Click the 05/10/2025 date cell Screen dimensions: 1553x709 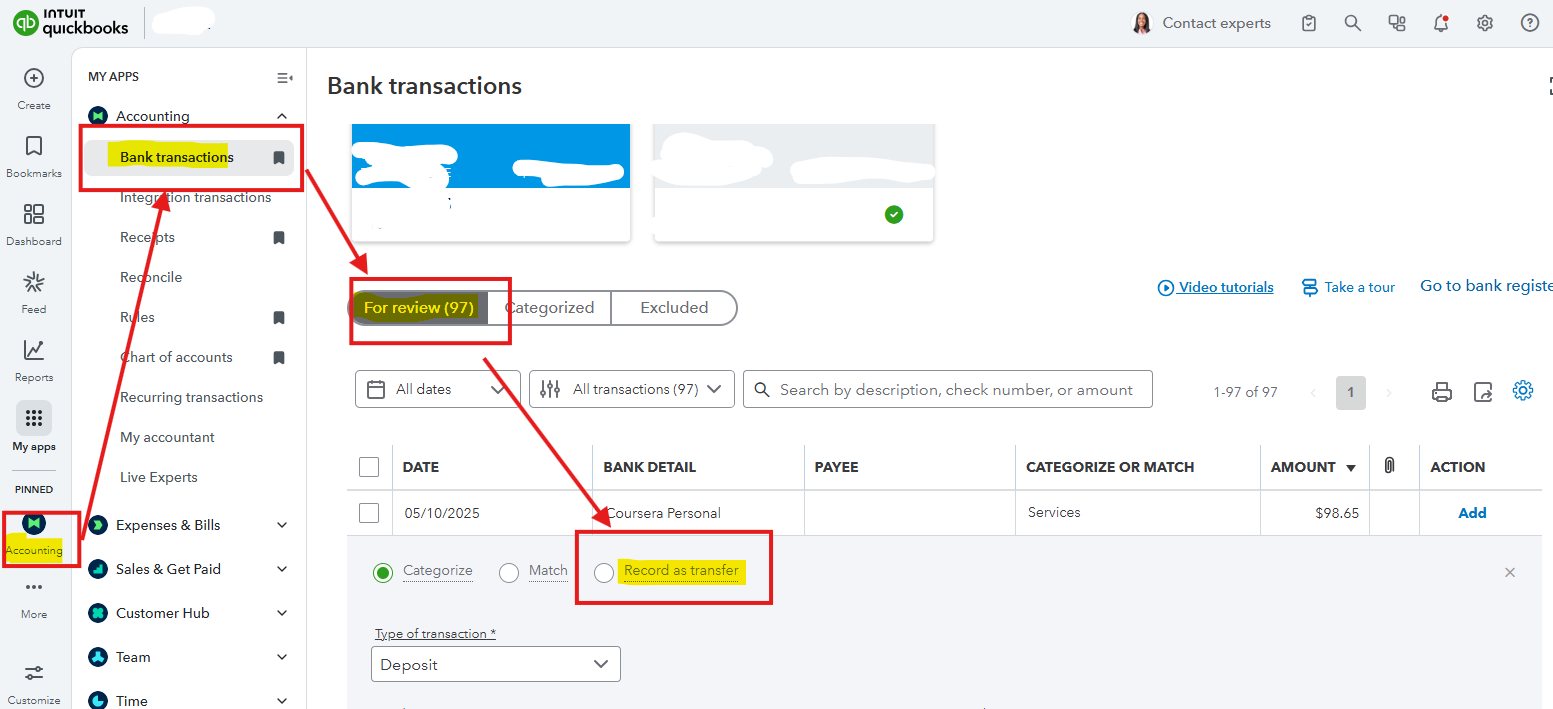pyautogui.click(x=442, y=513)
